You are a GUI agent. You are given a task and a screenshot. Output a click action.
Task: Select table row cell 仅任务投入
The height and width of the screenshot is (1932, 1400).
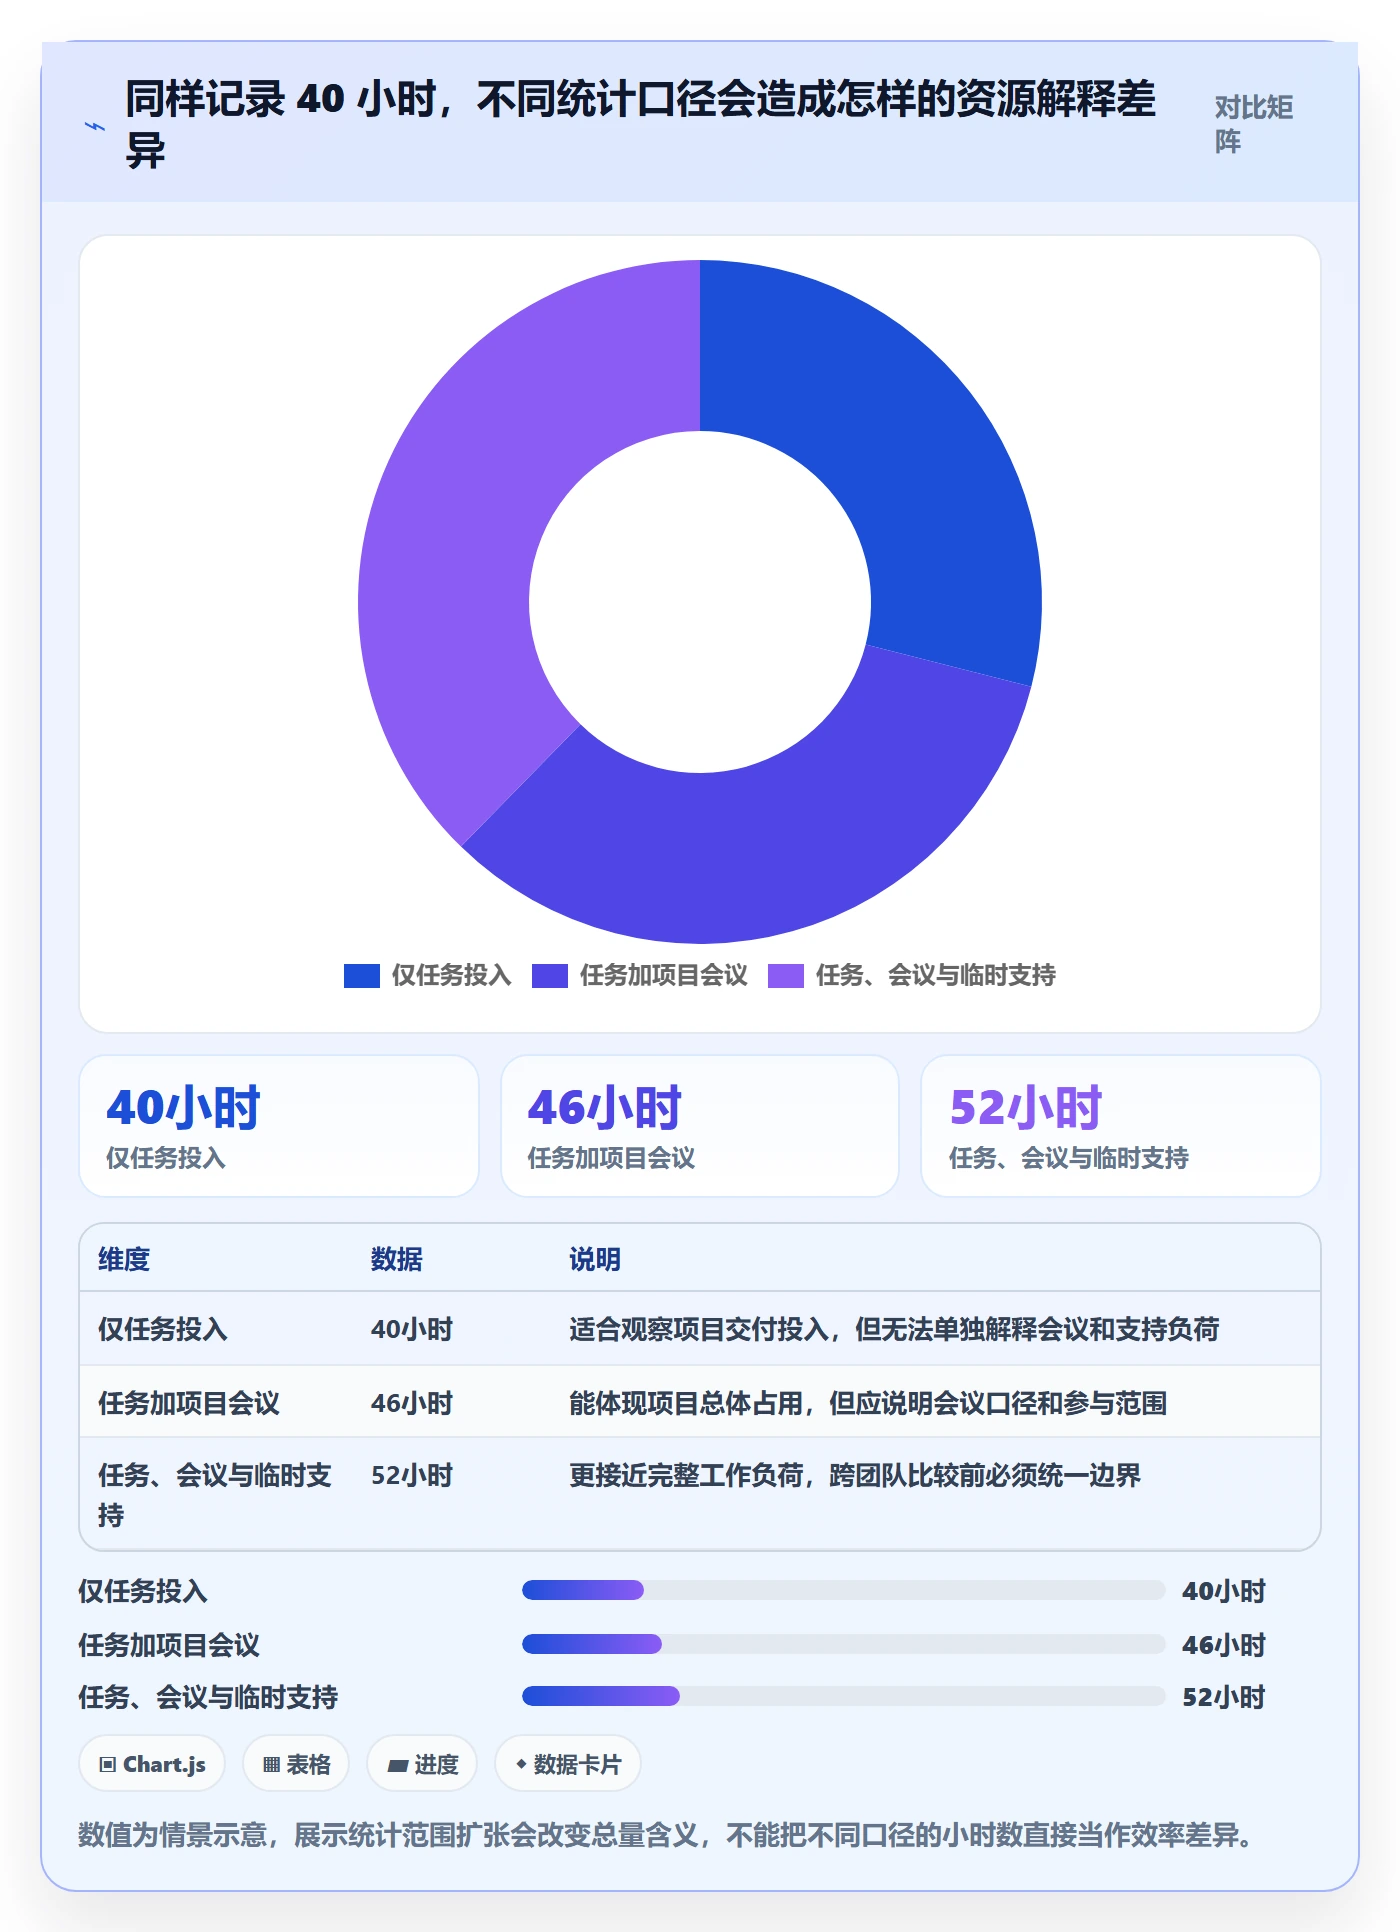[163, 1329]
